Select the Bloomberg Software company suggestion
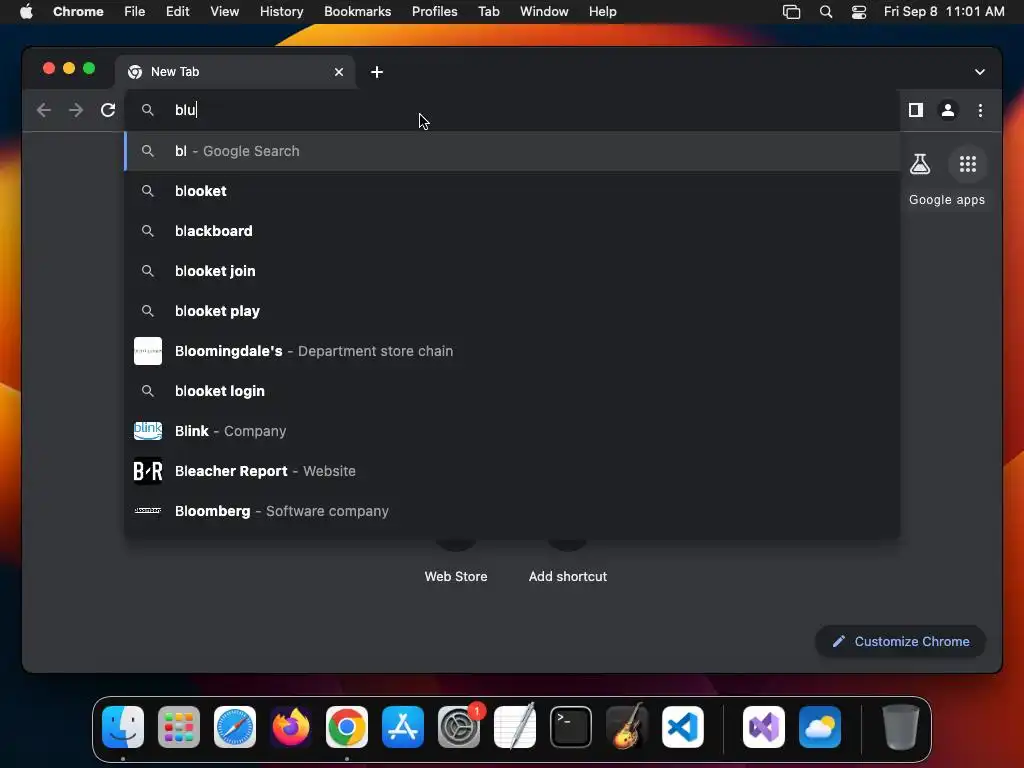The width and height of the screenshot is (1024, 768). click(x=512, y=511)
